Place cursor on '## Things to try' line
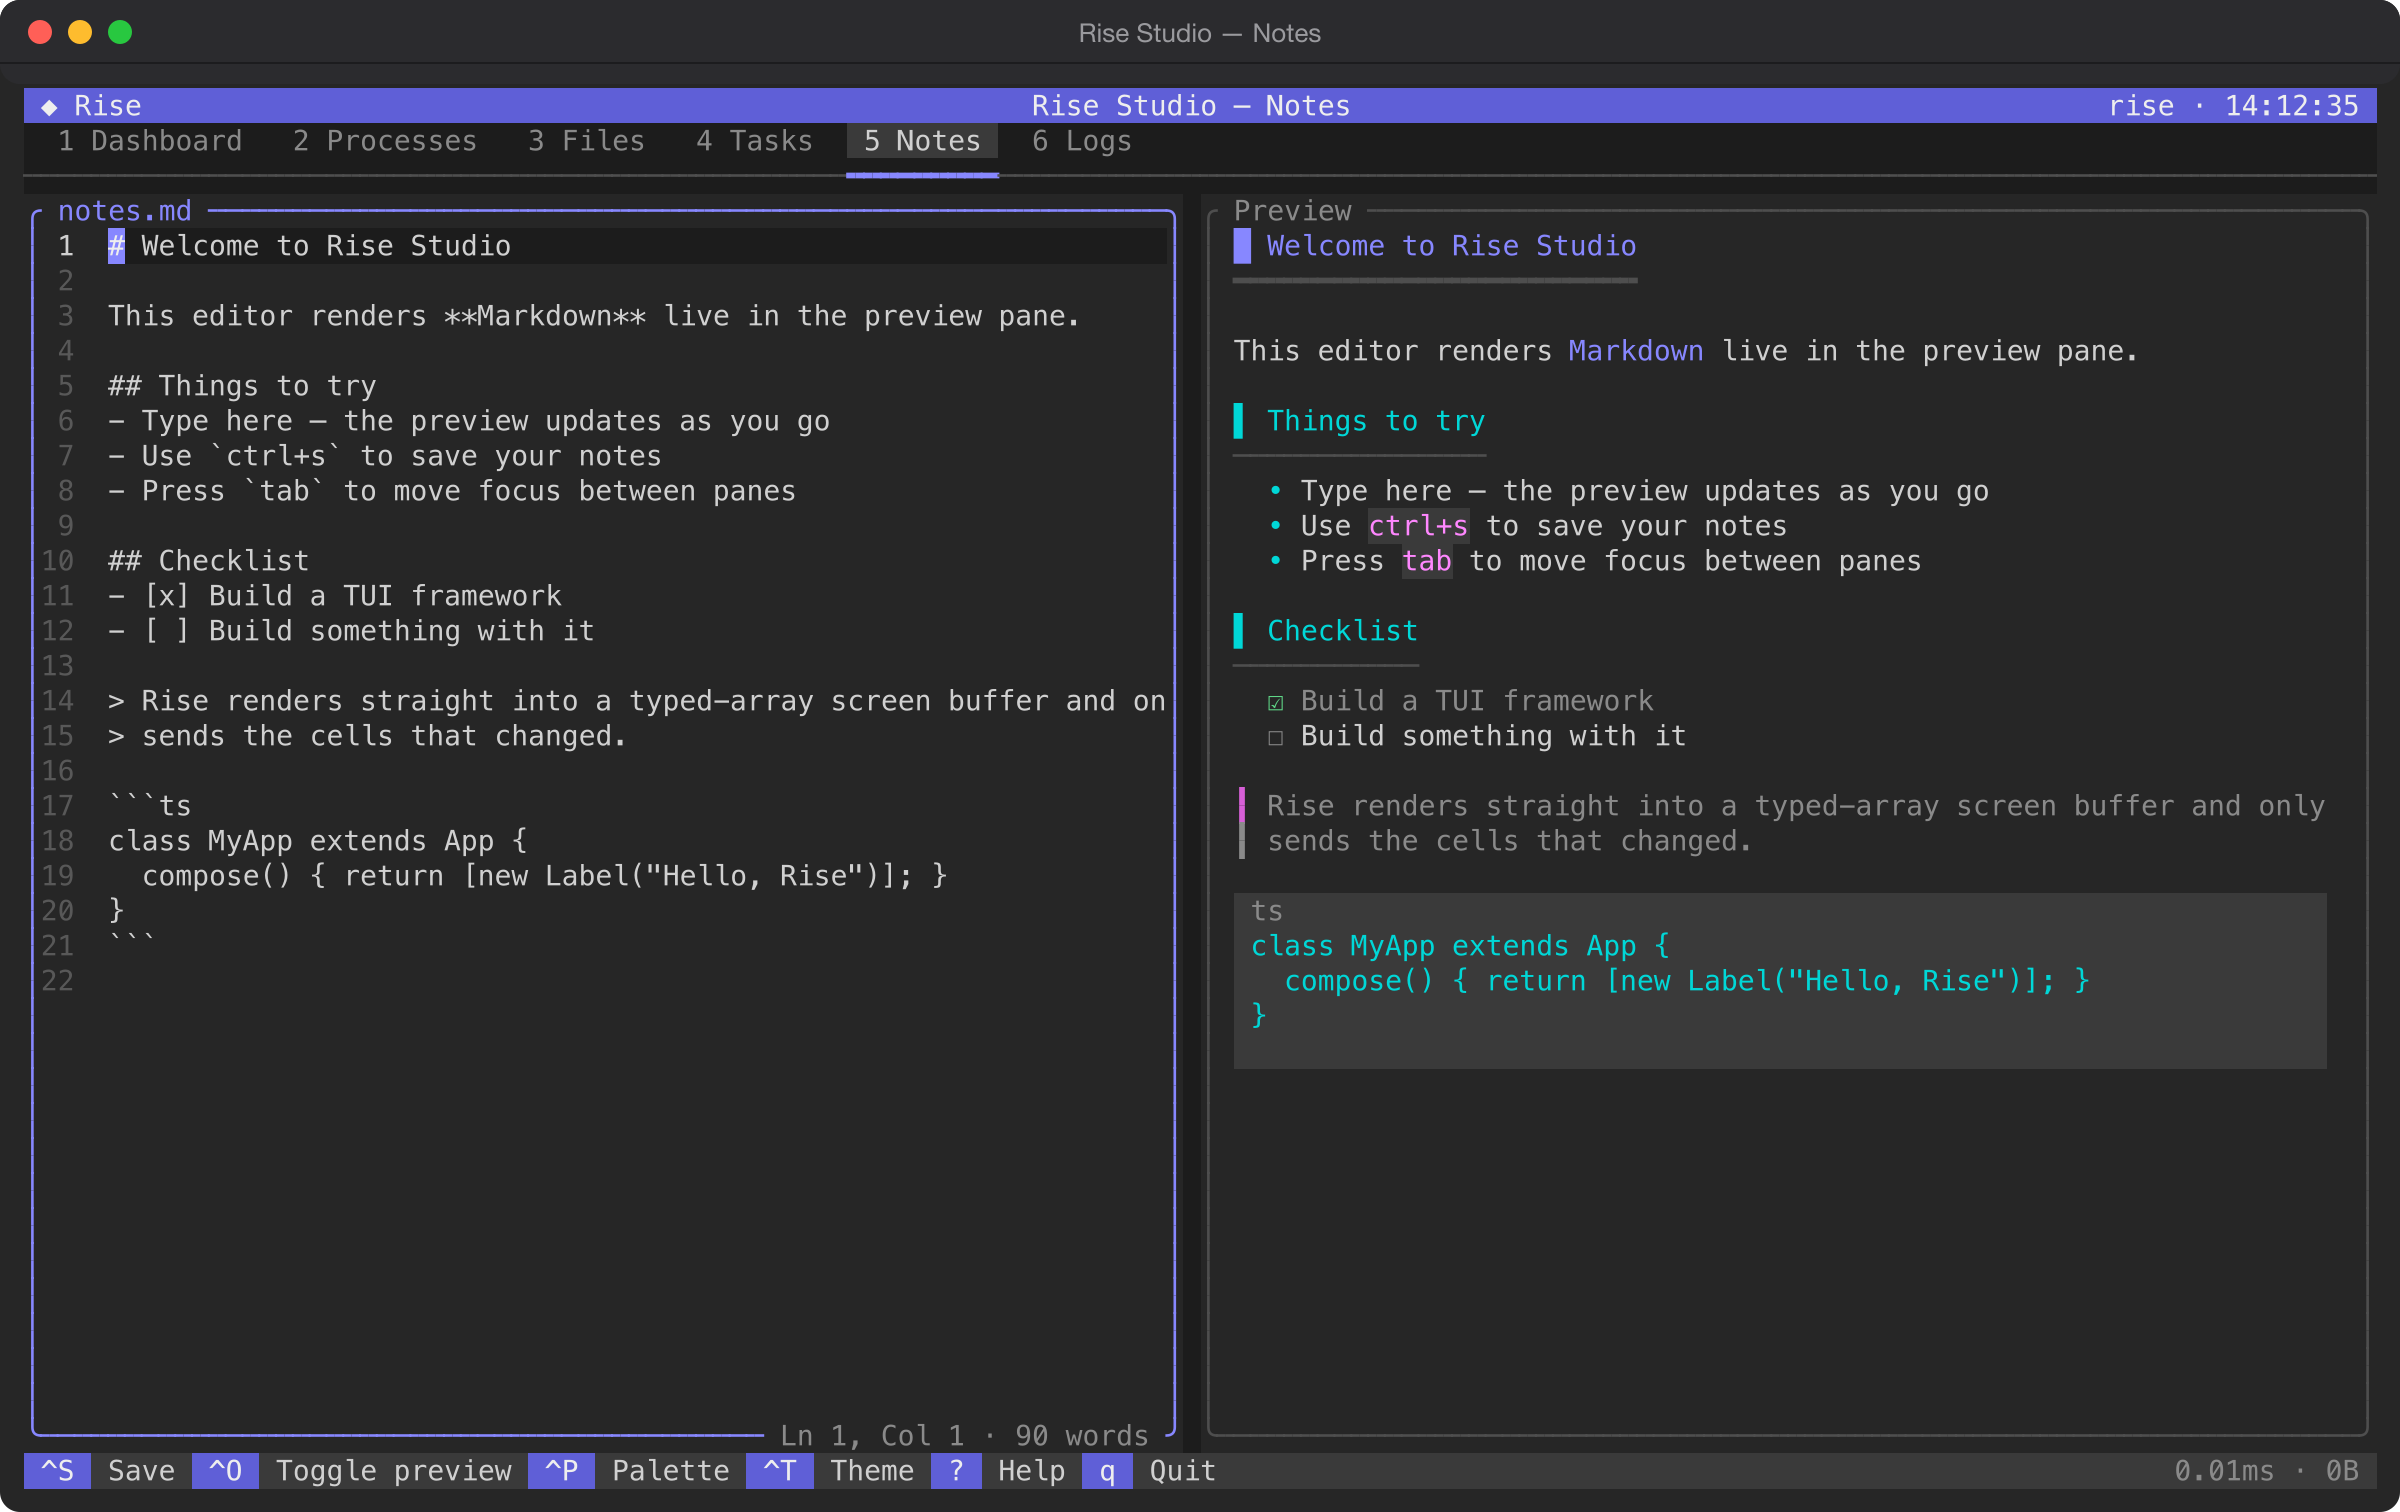2400x1512 pixels. 243,386
